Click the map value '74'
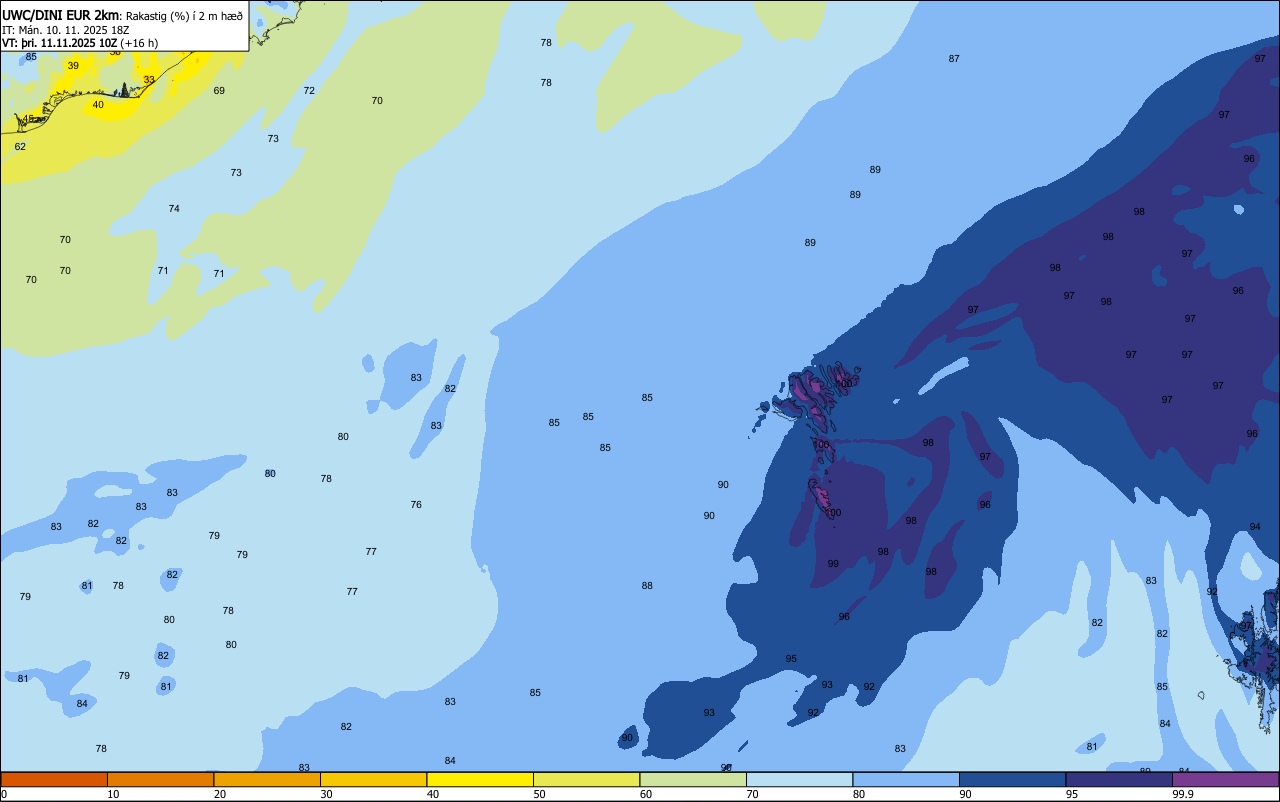 (174, 209)
